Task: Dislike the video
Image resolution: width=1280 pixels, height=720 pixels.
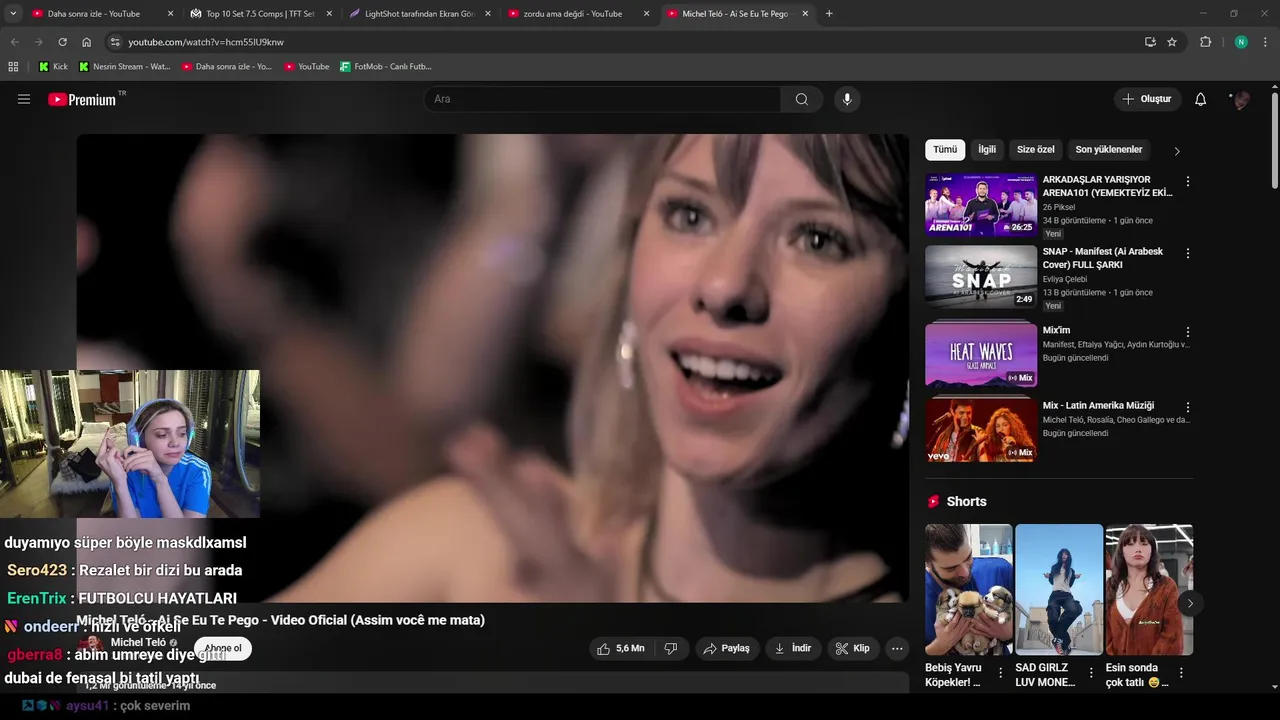Action: (671, 648)
